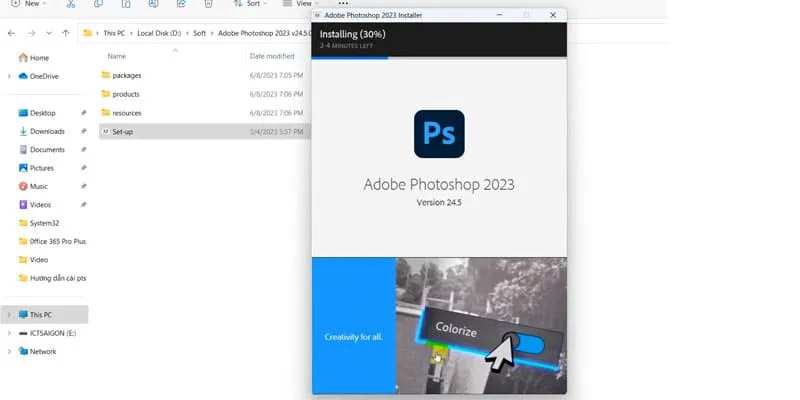
Task: Go back with the Explorer back arrow
Action: click(x=11, y=33)
